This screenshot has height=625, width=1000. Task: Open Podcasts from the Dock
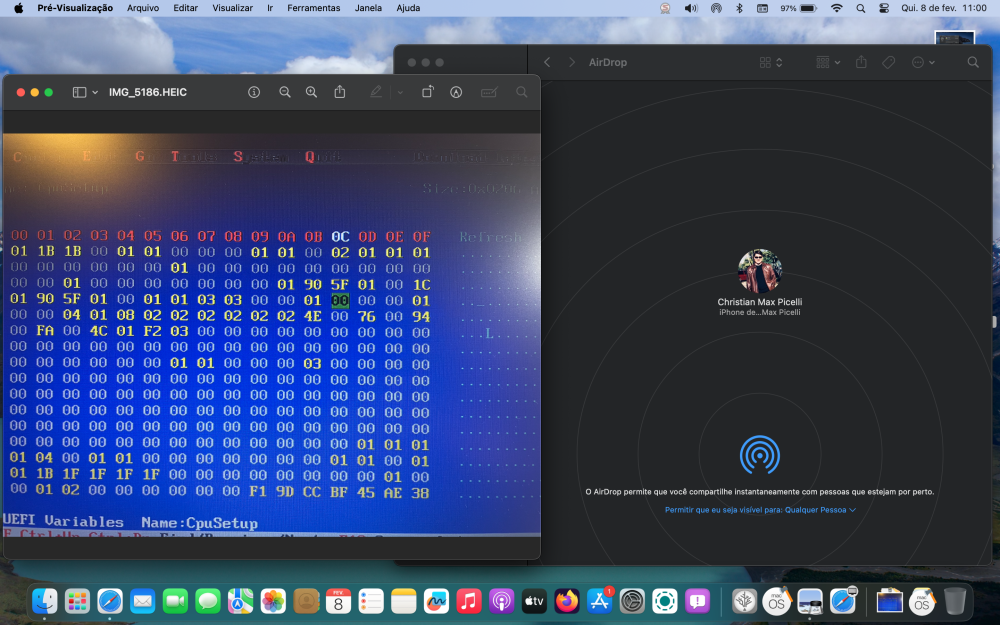[501, 601]
